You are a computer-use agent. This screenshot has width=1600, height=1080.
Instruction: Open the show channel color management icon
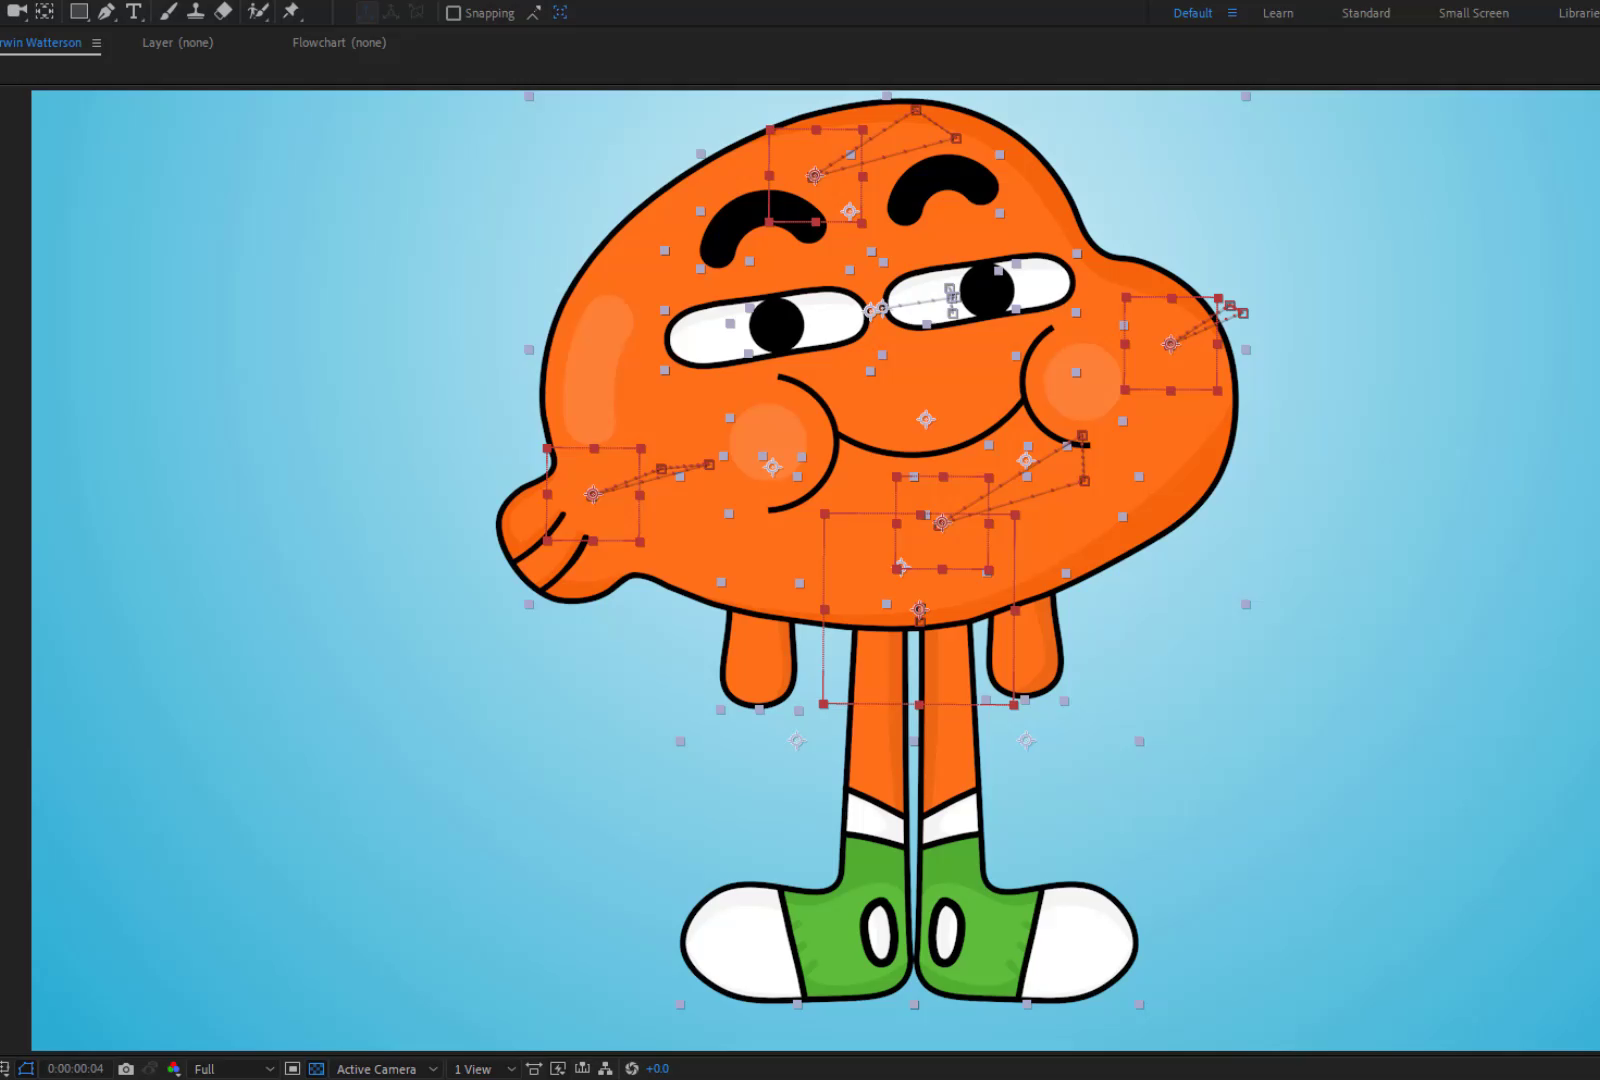coord(174,1068)
